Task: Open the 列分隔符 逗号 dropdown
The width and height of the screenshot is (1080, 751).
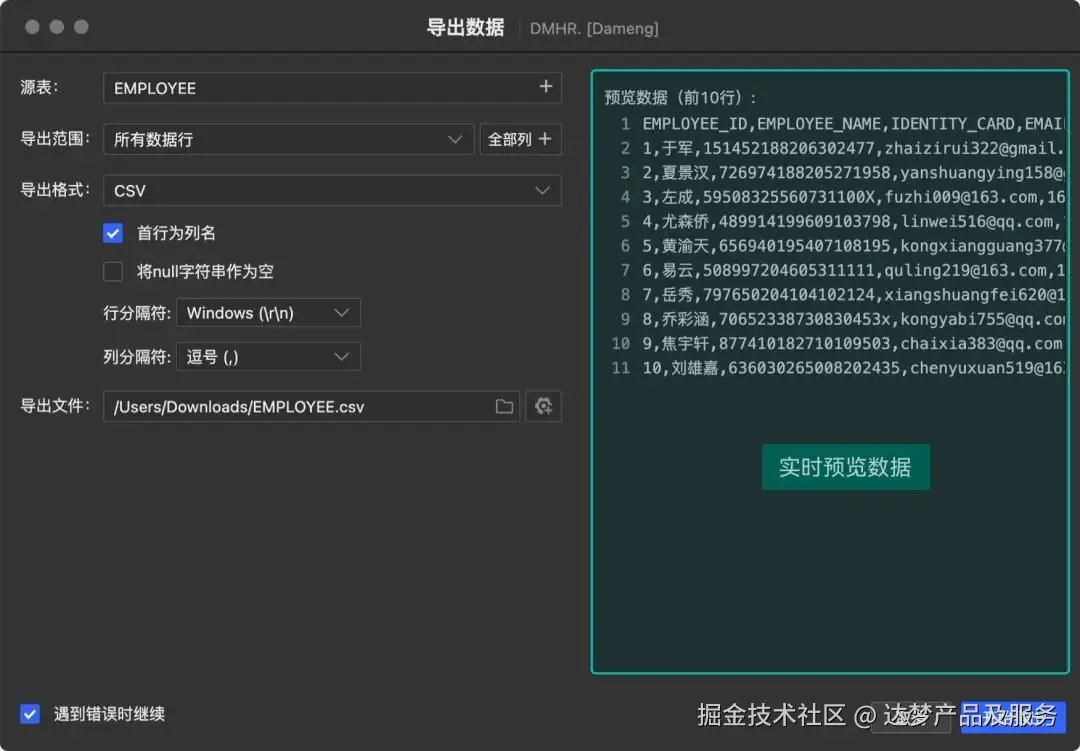Action: (x=268, y=357)
